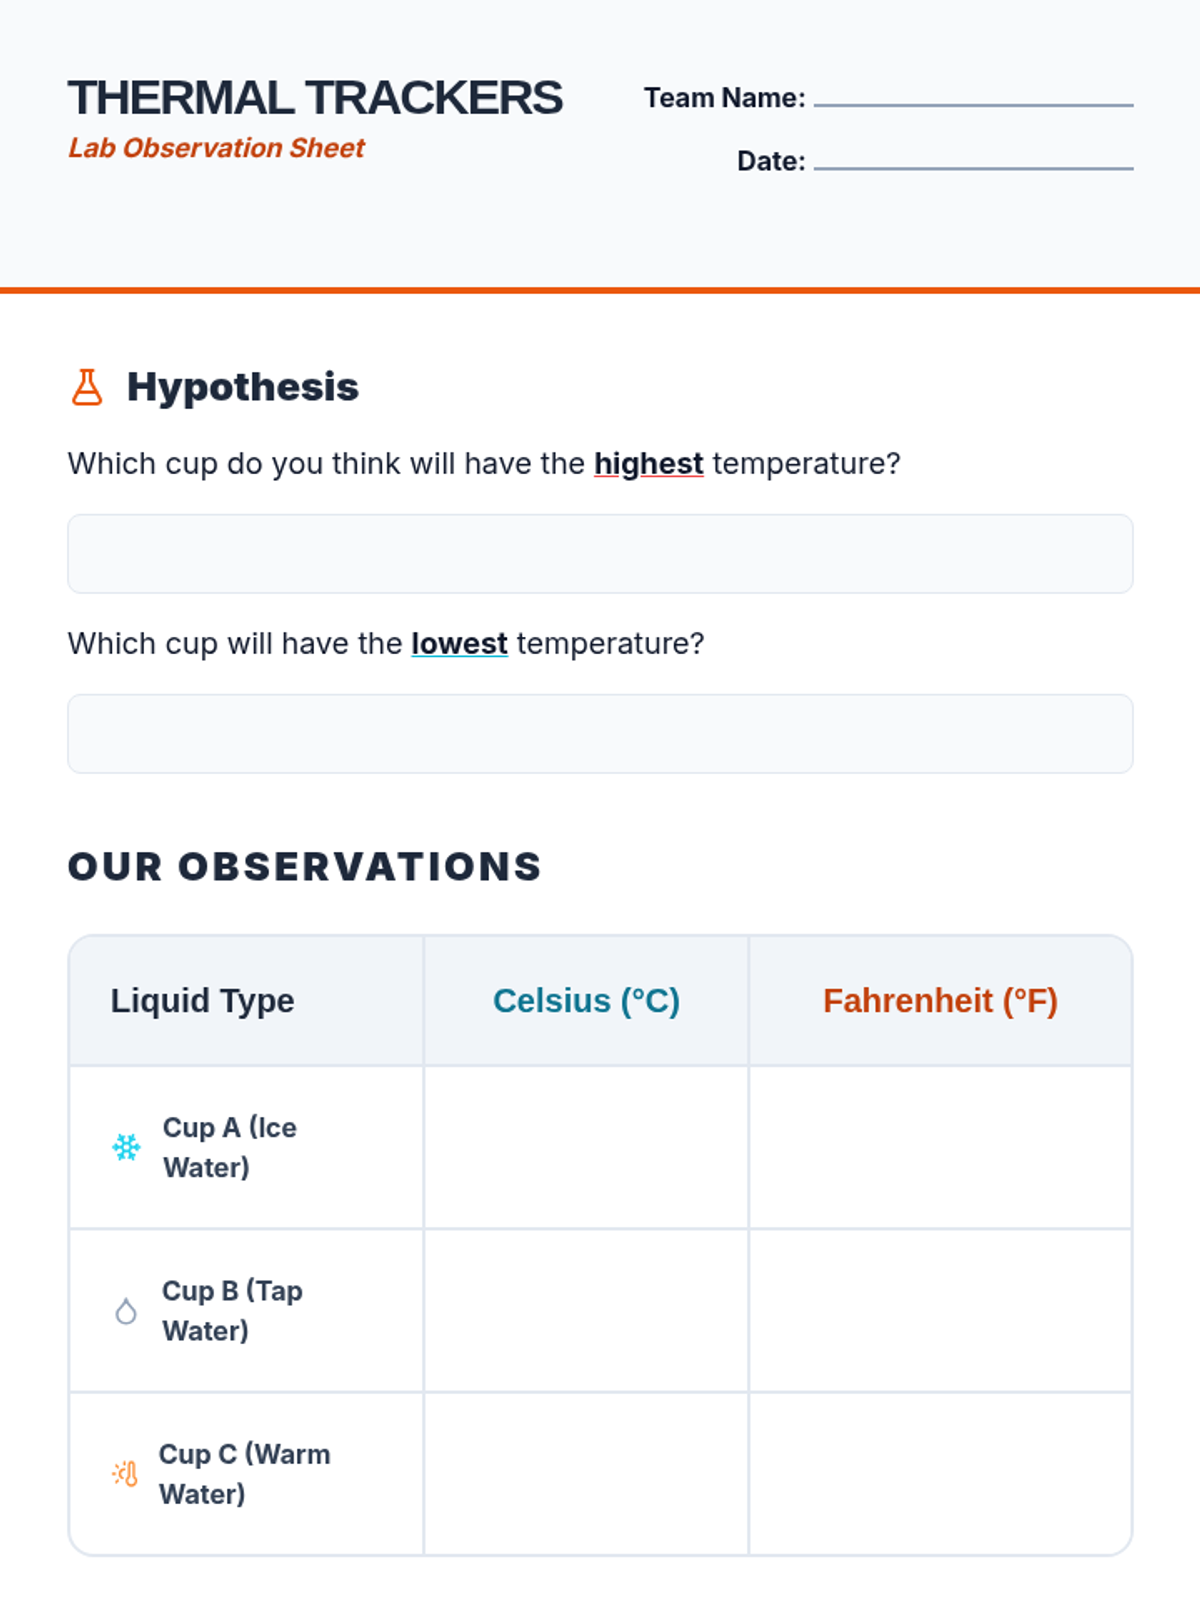Click the Celsius (°C) column header

pyautogui.click(x=586, y=1001)
